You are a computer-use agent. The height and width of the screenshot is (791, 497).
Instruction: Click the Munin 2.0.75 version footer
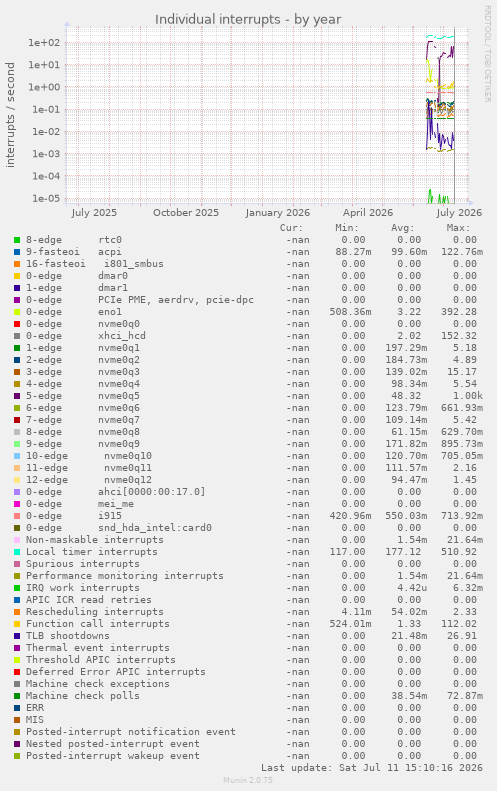(x=248, y=780)
